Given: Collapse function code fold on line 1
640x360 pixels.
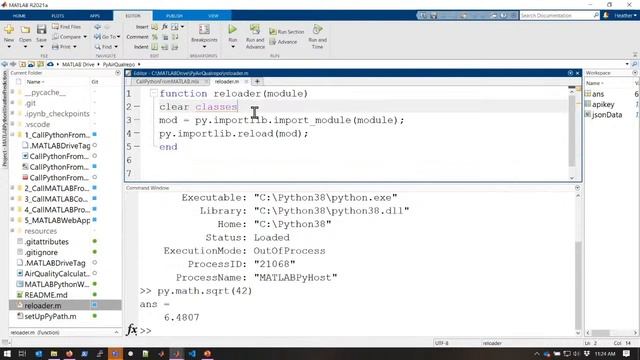Looking at the screenshot, I should pos(153,93).
